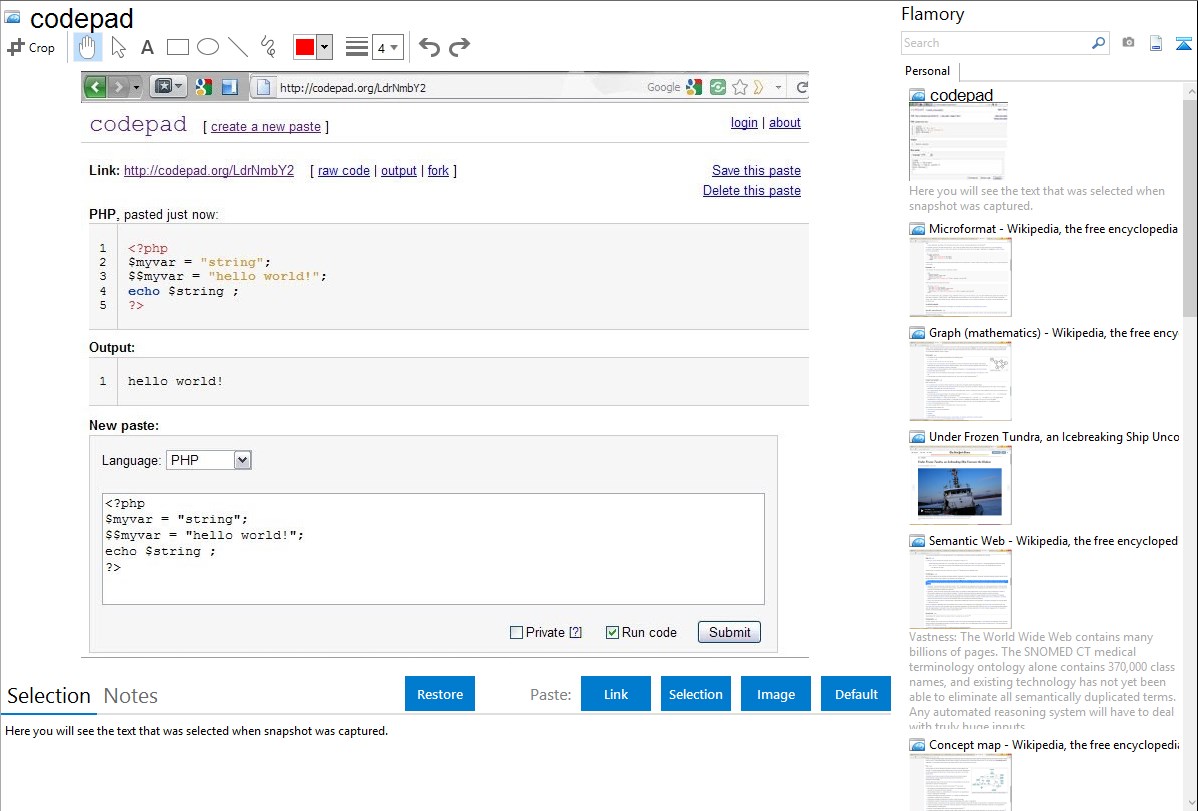Click the magnifier icon in Flamory search
This screenshot has height=811, width=1198.
click(x=1098, y=43)
